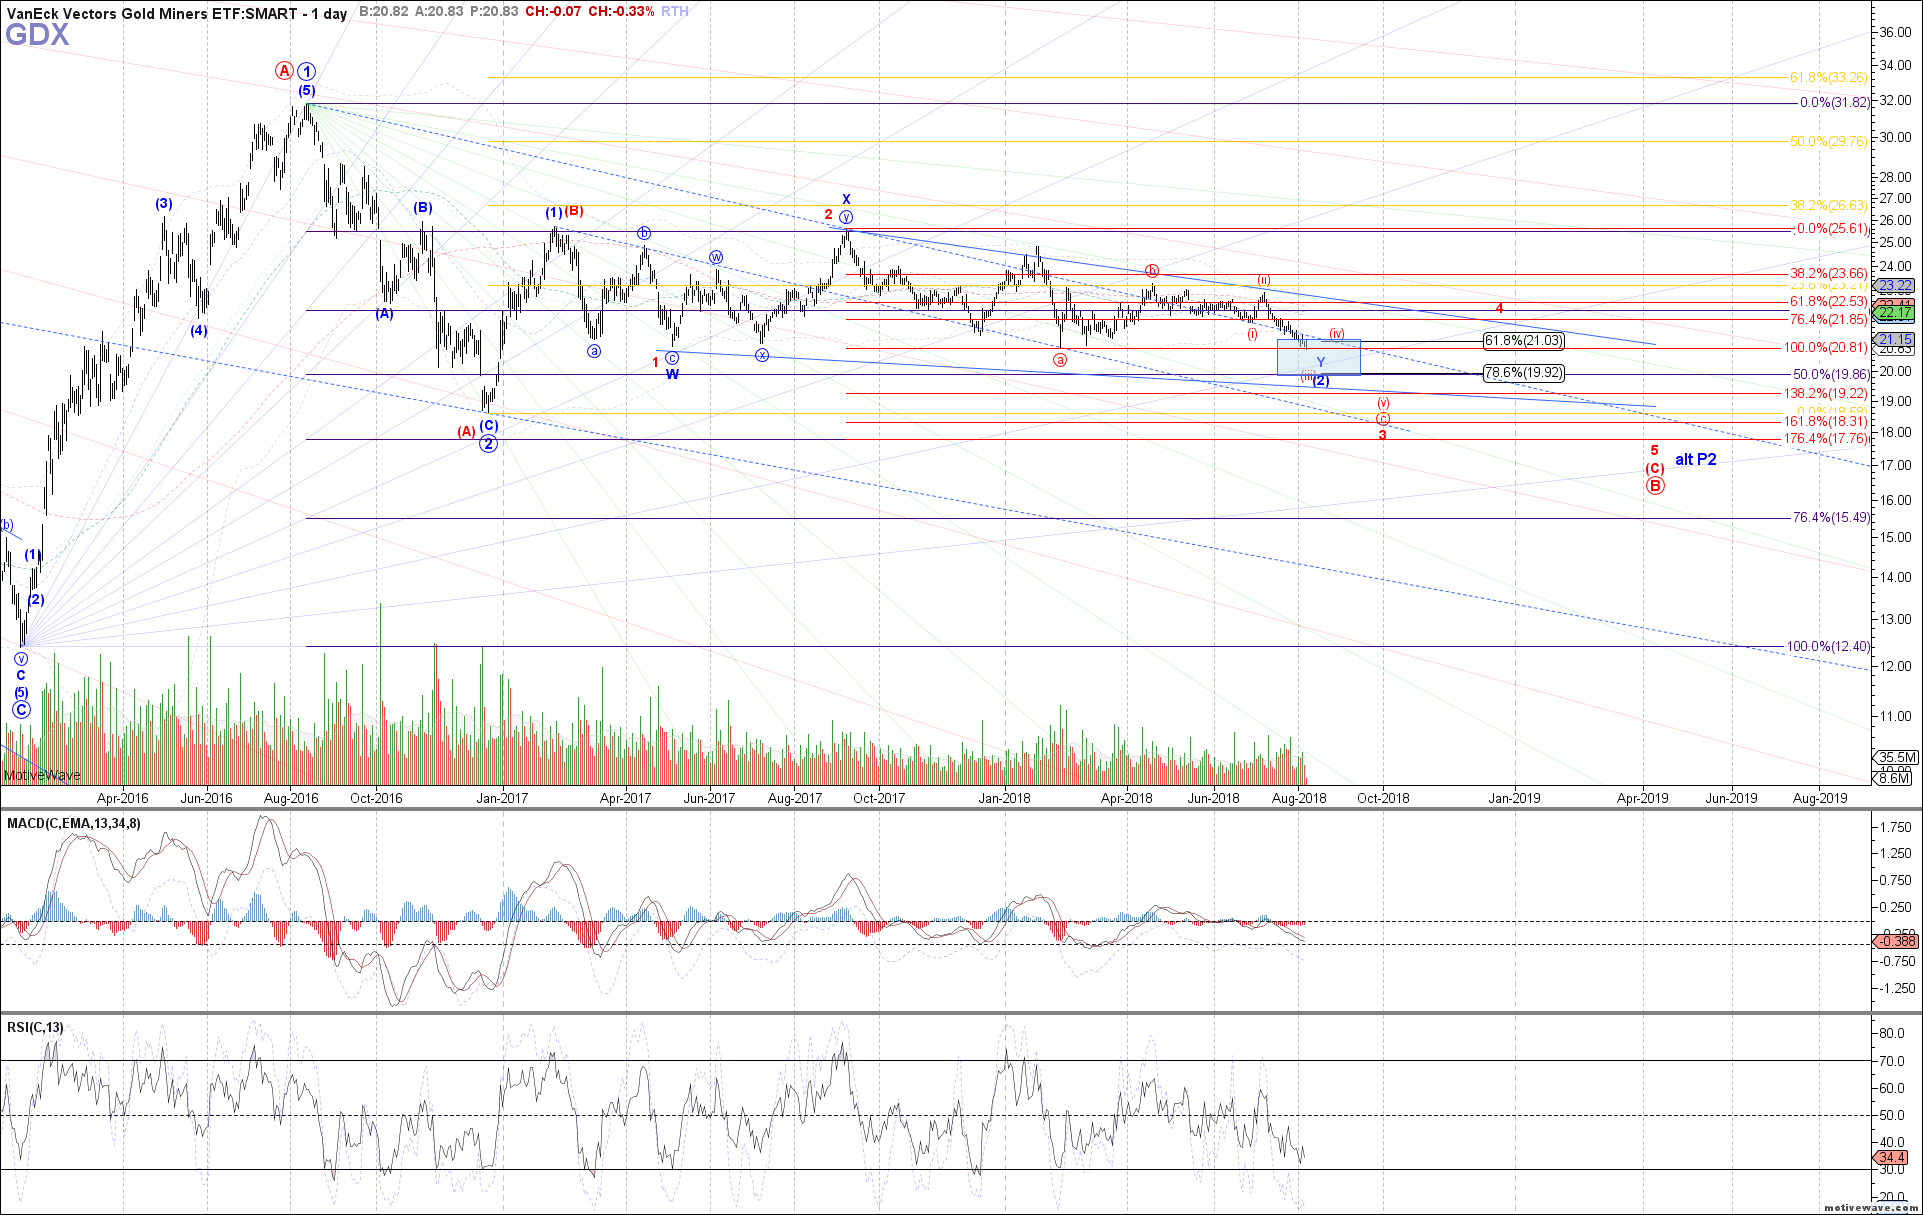Click the 100.0%(20.81) level label

[x=1827, y=348]
